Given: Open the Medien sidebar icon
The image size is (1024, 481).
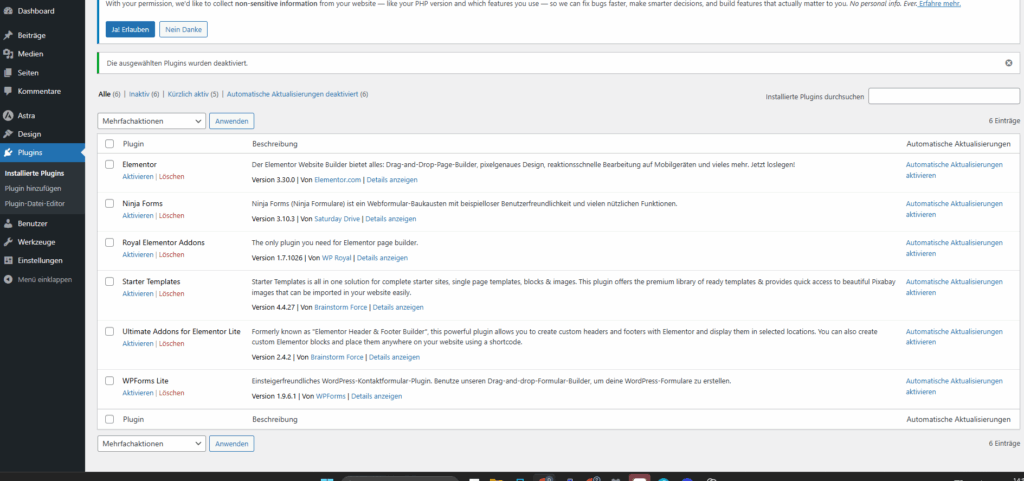Looking at the screenshot, I should pyautogui.click(x=8, y=54).
